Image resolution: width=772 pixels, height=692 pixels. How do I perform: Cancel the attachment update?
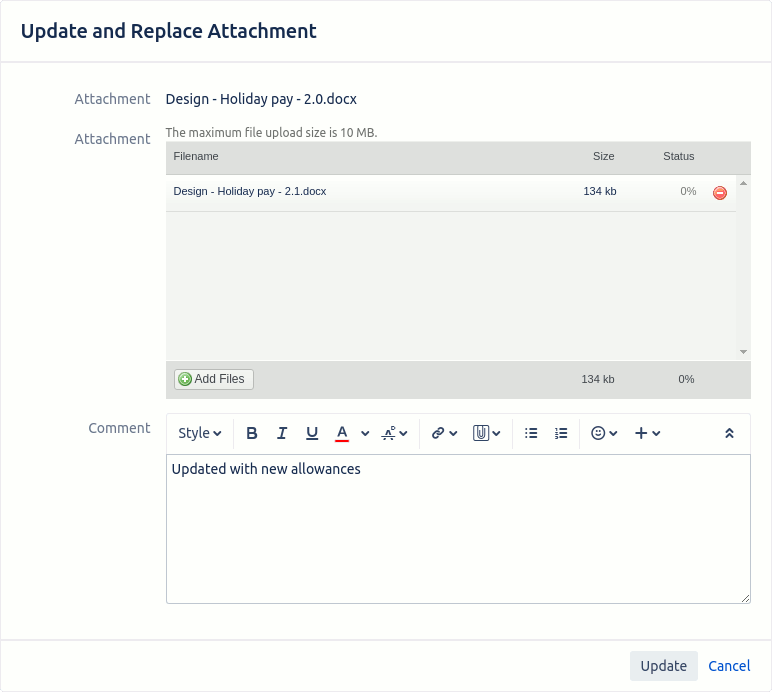729,666
